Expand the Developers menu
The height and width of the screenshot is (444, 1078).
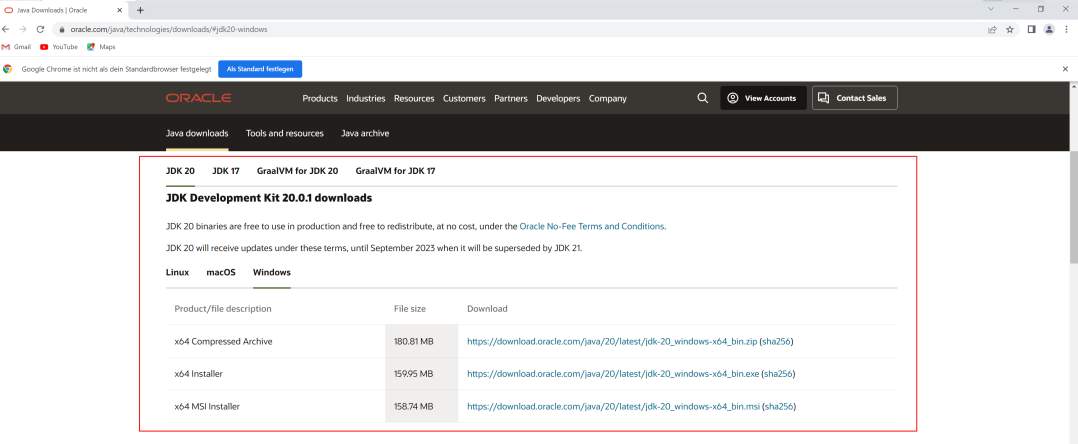(x=558, y=99)
